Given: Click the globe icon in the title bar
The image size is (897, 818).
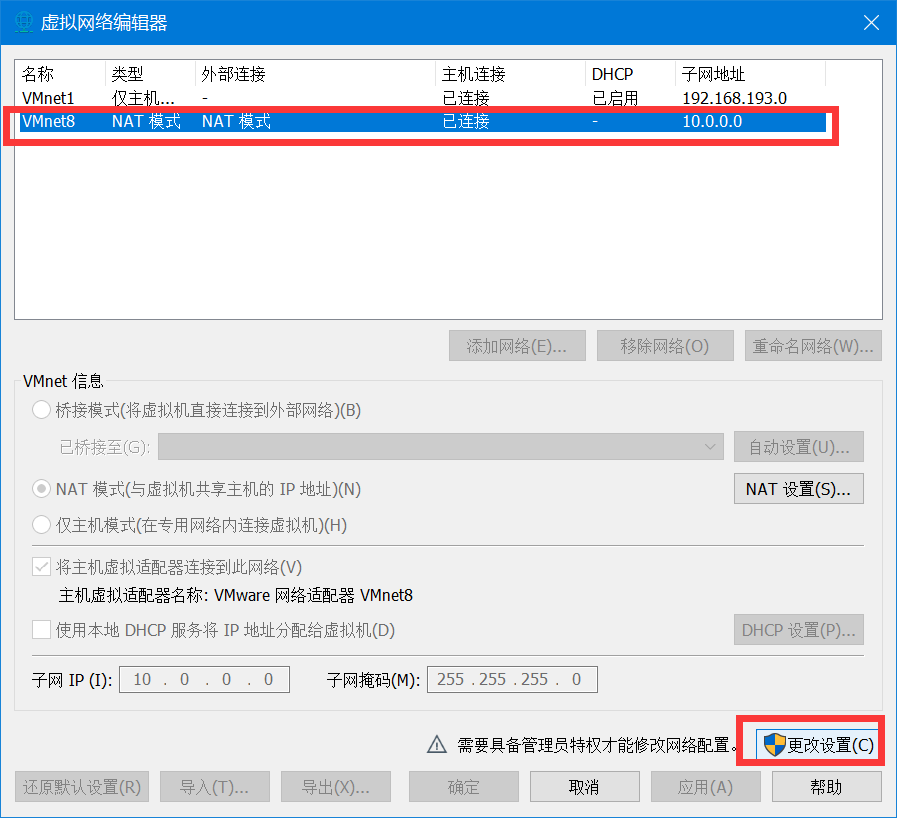Looking at the screenshot, I should 23,22.
